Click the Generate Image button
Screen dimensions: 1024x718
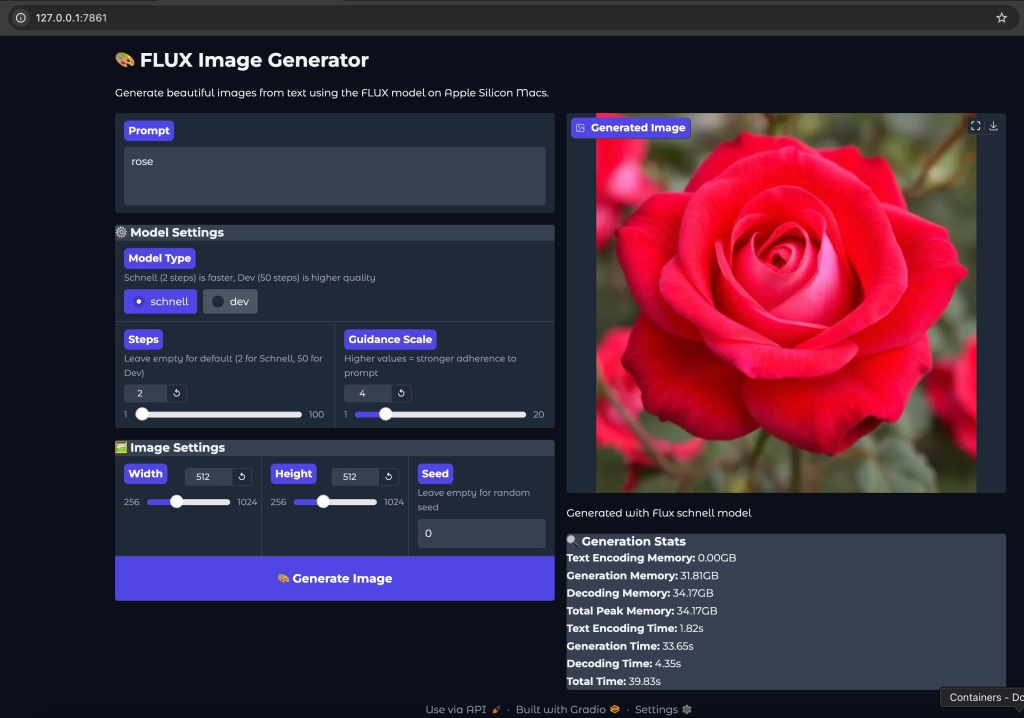(x=334, y=578)
